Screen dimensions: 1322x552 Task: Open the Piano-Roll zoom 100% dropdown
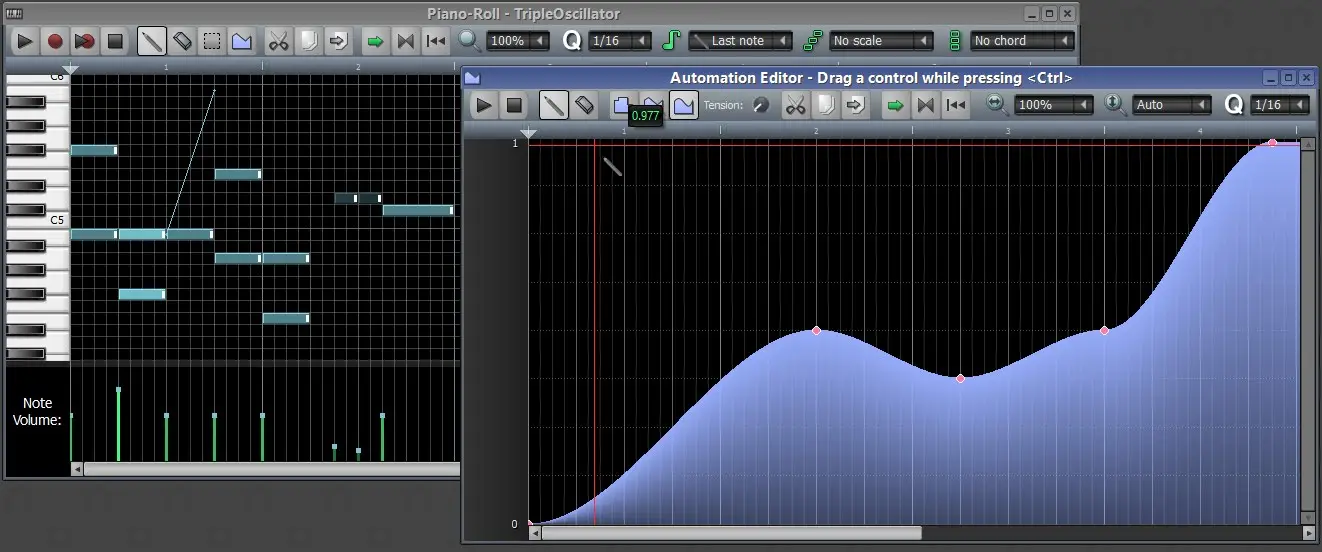coord(518,41)
